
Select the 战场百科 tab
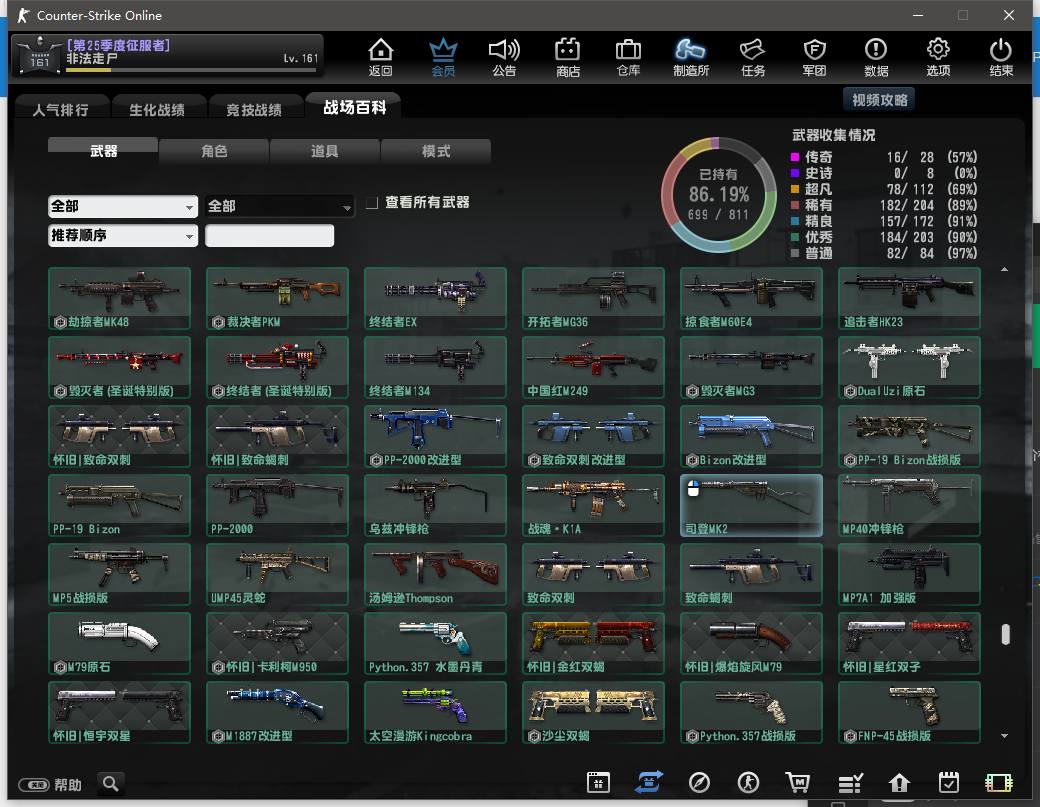(354, 107)
